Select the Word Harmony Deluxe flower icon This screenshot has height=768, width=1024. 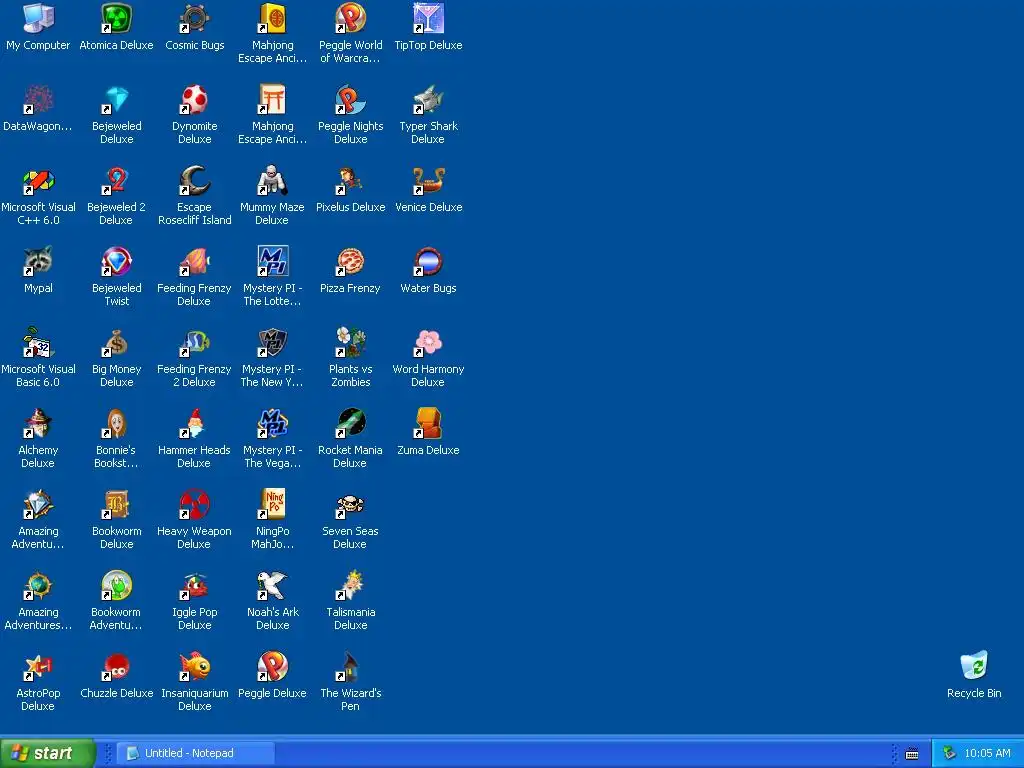[x=428, y=342]
